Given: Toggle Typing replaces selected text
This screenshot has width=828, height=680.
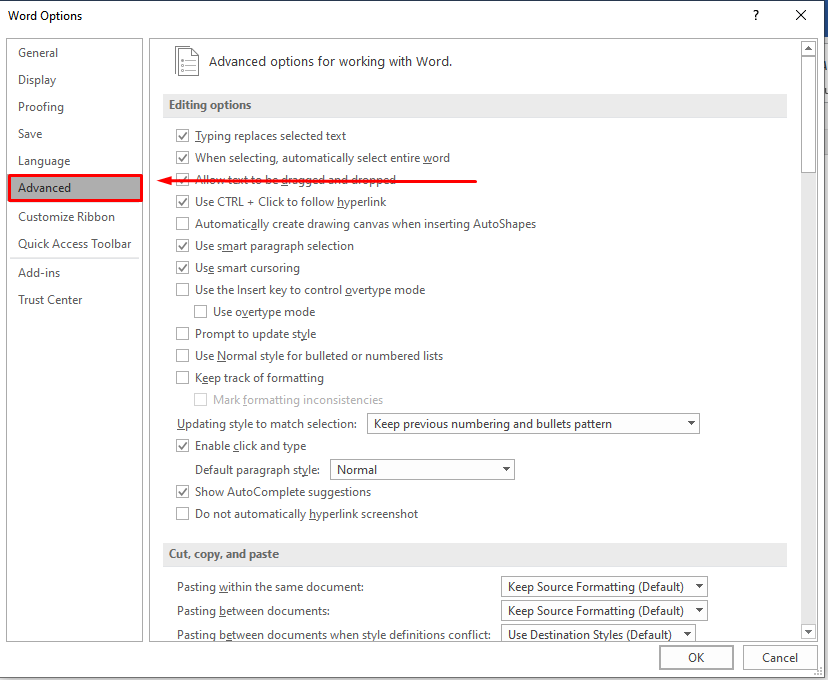Looking at the screenshot, I should (183, 136).
